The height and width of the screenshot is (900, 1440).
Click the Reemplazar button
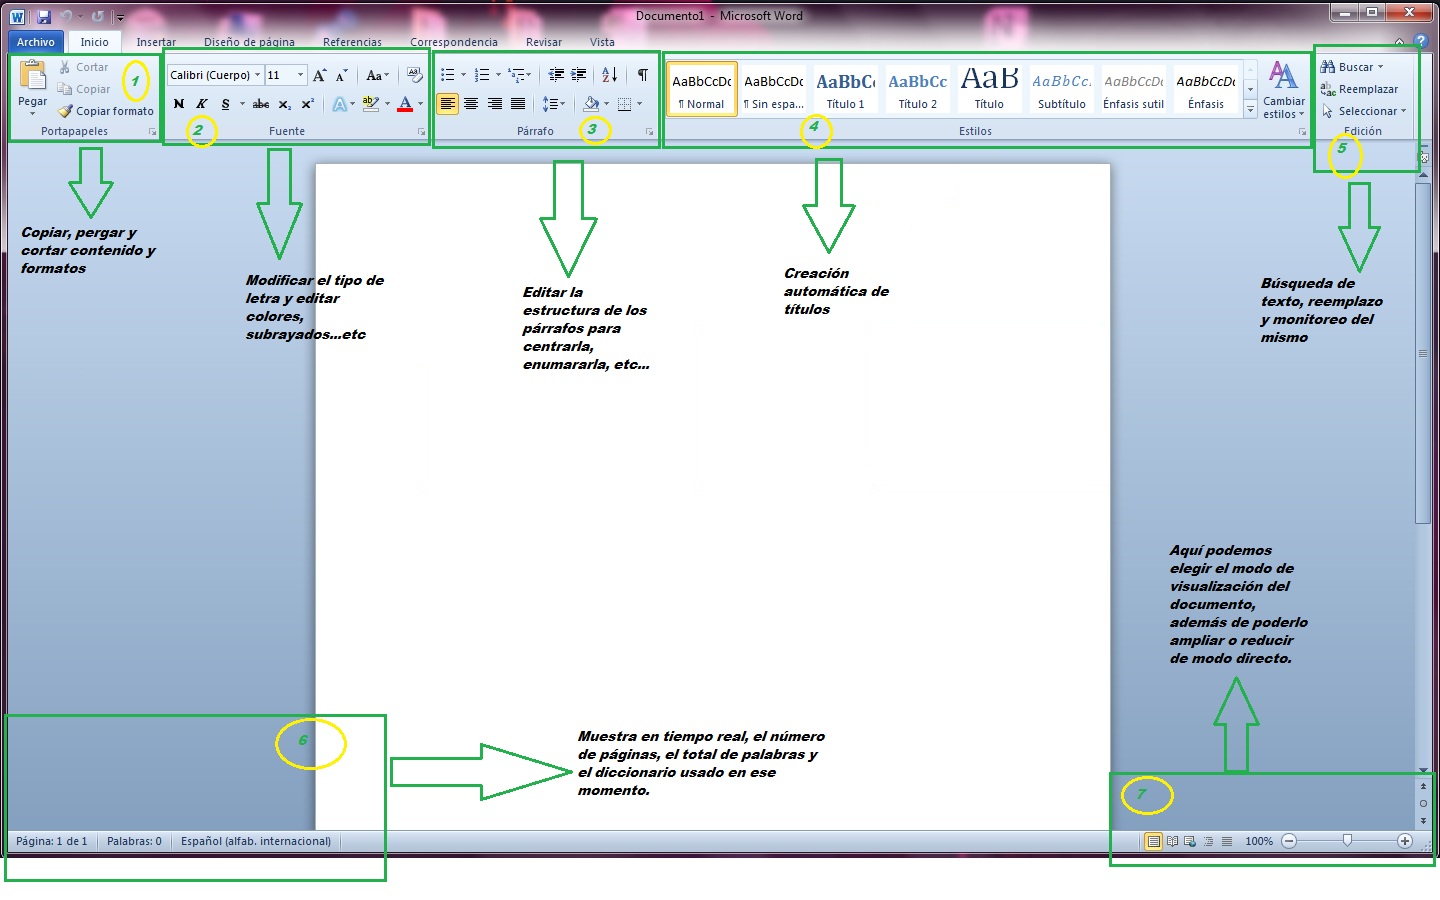(1359, 89)
